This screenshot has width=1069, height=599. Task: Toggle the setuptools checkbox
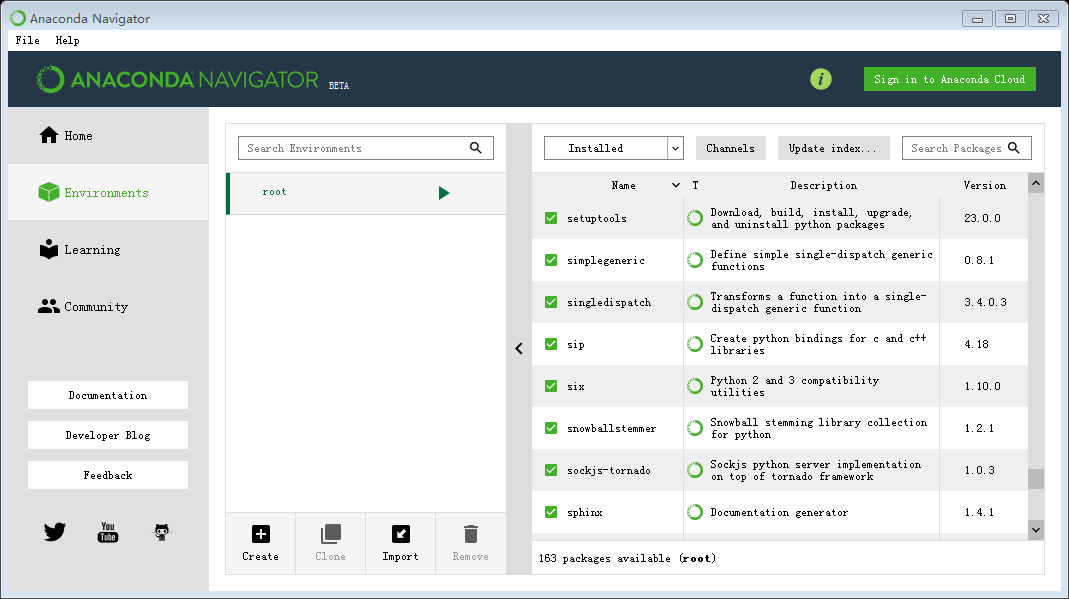tap(551, 218)
